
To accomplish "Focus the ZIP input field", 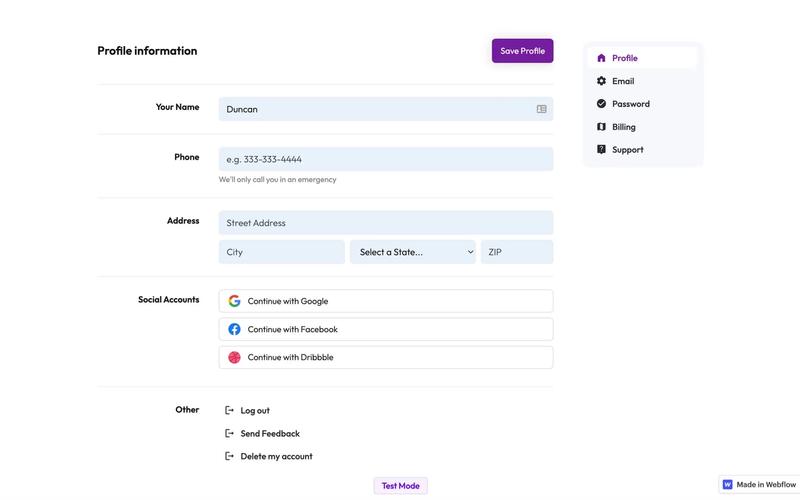I will click(x=517, y=252).
